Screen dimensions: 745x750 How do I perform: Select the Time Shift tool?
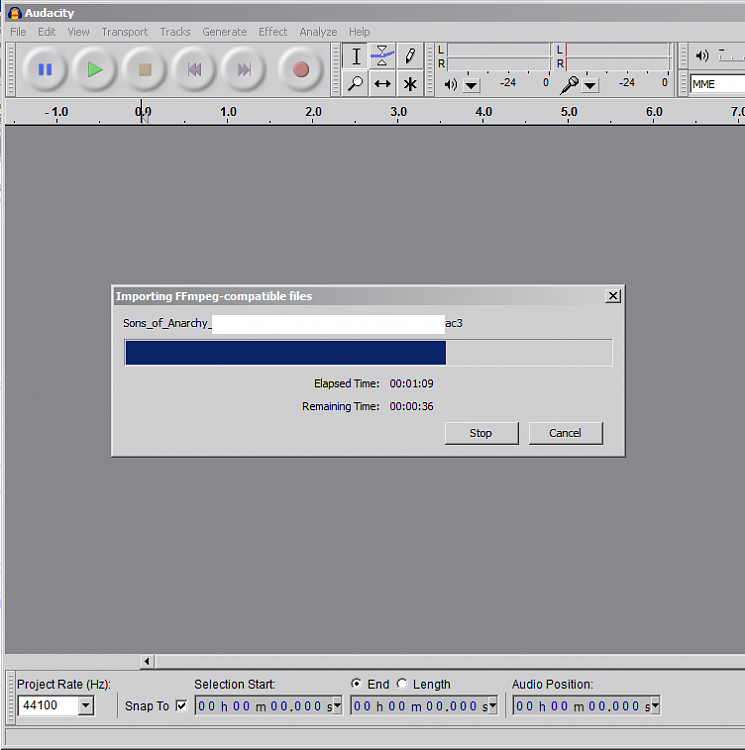point(382,84)
